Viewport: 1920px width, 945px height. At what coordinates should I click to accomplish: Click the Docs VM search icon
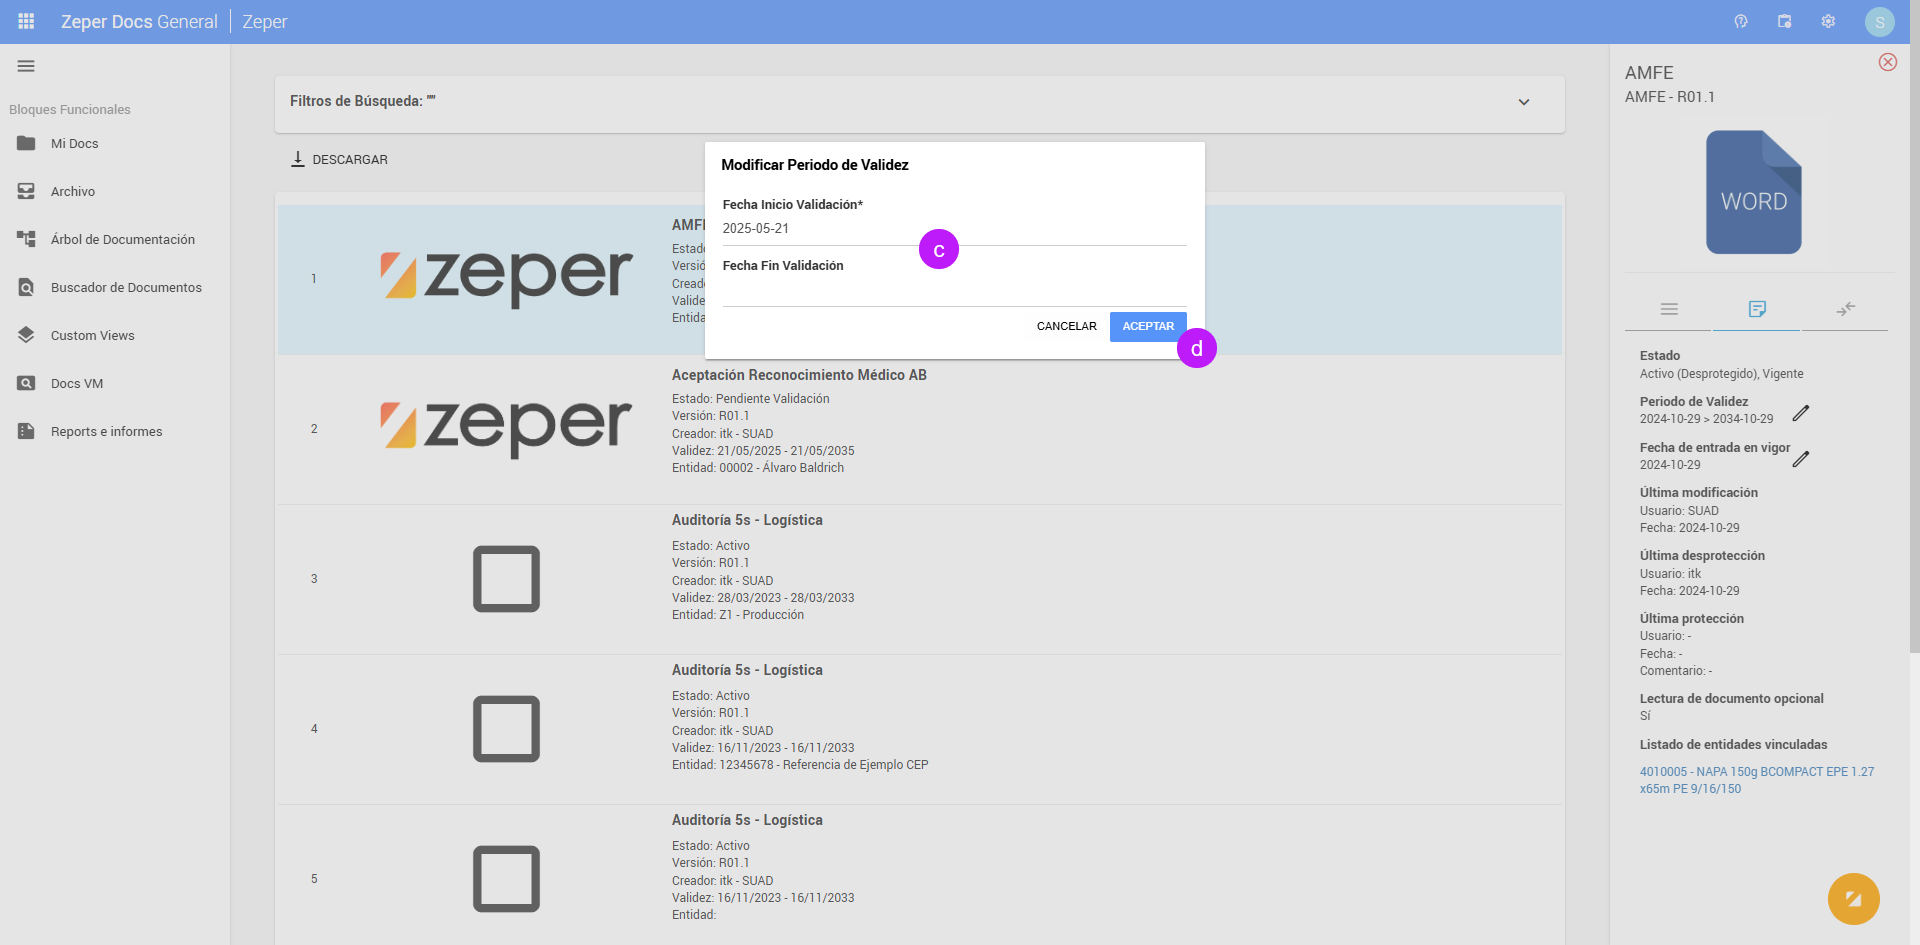[x=26, y=383]
